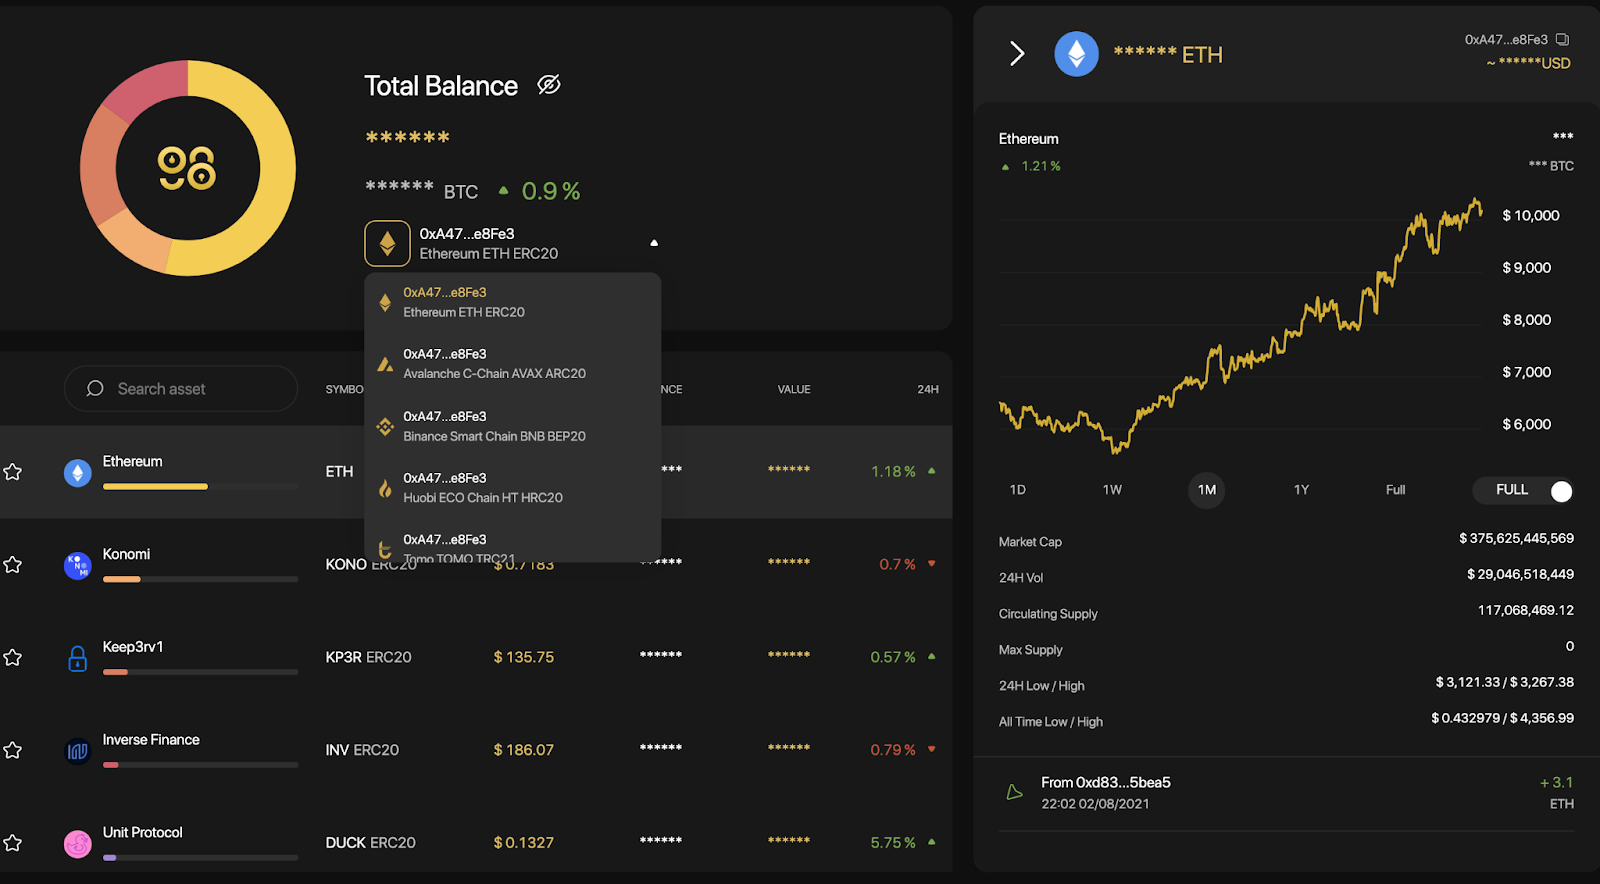Star the Unit Protocol asset row
The height and width of the screenshot is (884, 1600).
[13, 842]
